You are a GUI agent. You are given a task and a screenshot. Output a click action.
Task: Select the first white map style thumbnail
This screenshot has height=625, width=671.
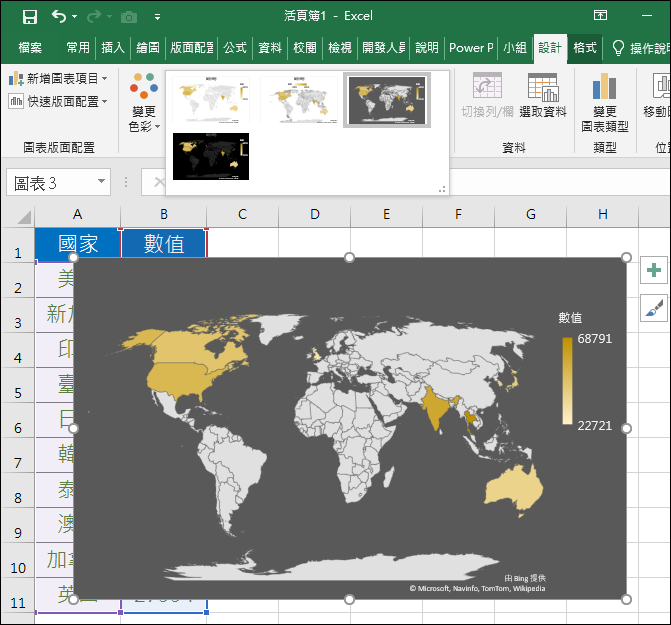pyautogui.click(x=211, y=99)
